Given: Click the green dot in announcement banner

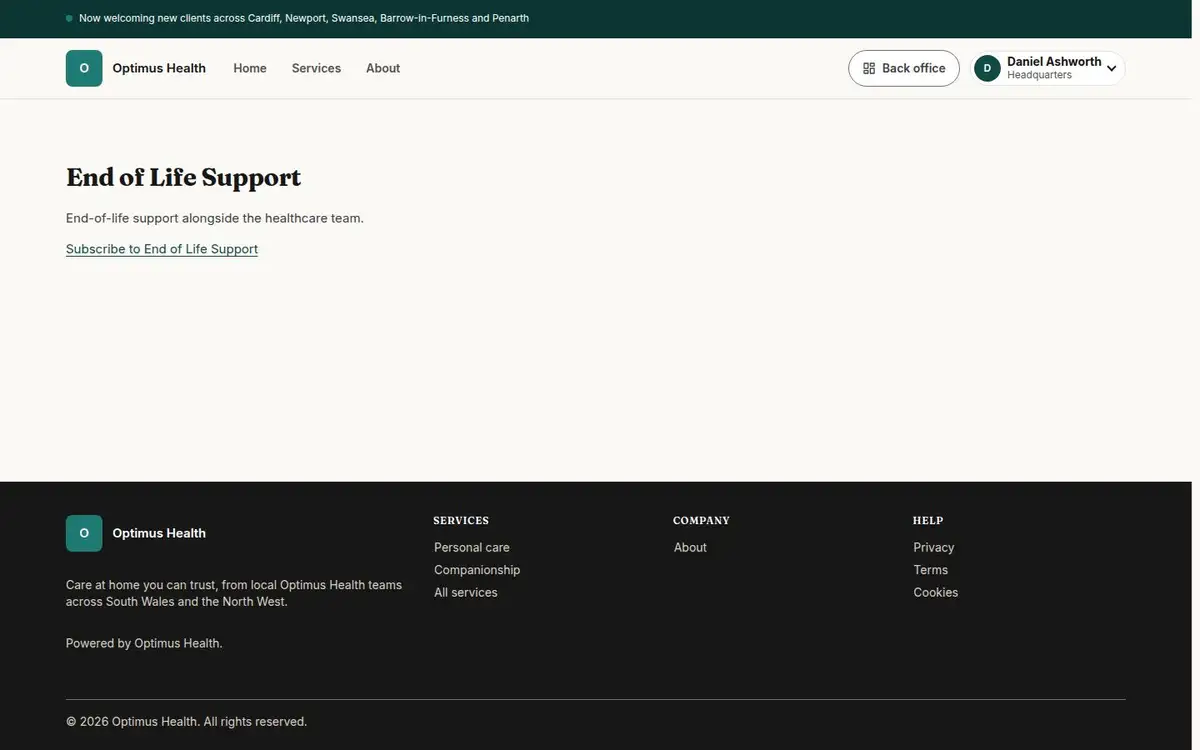Looking at the screenshot, I should pos(69,18).
